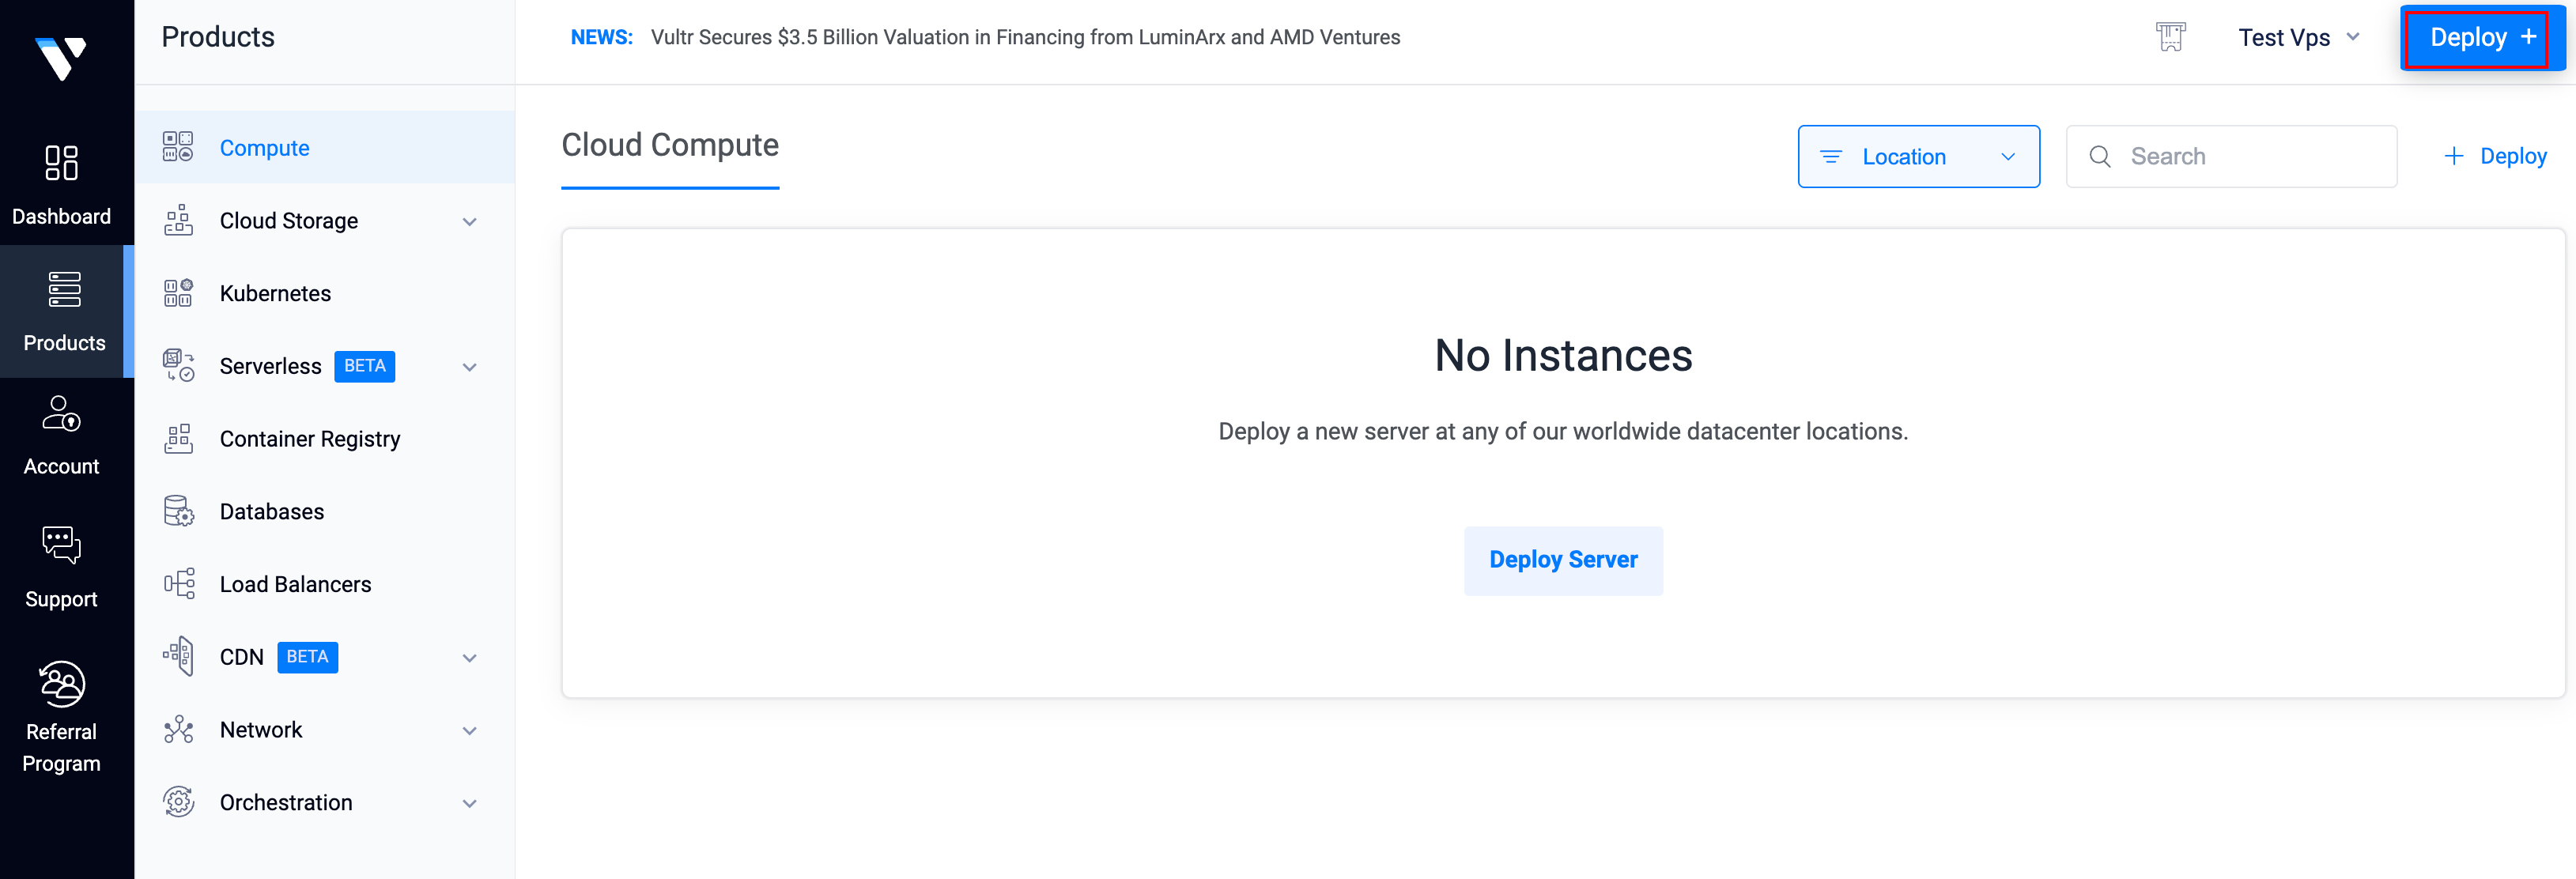The height and width of the screenshot is (879, 2576).
Task: Click the blue Deploy + button
Action: pos(2483,37)
